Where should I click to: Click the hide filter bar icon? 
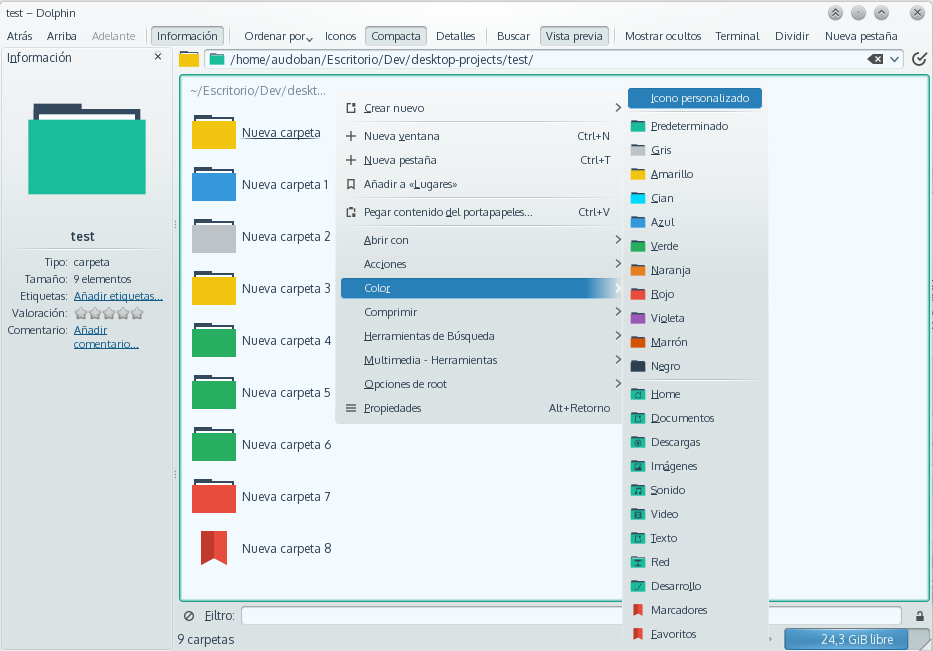pos(189,615)
